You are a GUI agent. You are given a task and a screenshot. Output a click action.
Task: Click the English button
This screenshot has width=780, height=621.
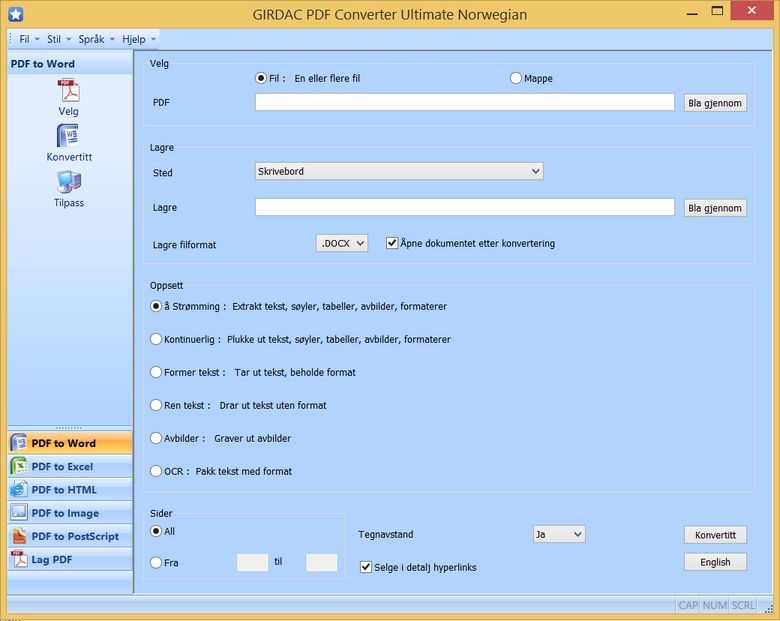click(715, 562)
